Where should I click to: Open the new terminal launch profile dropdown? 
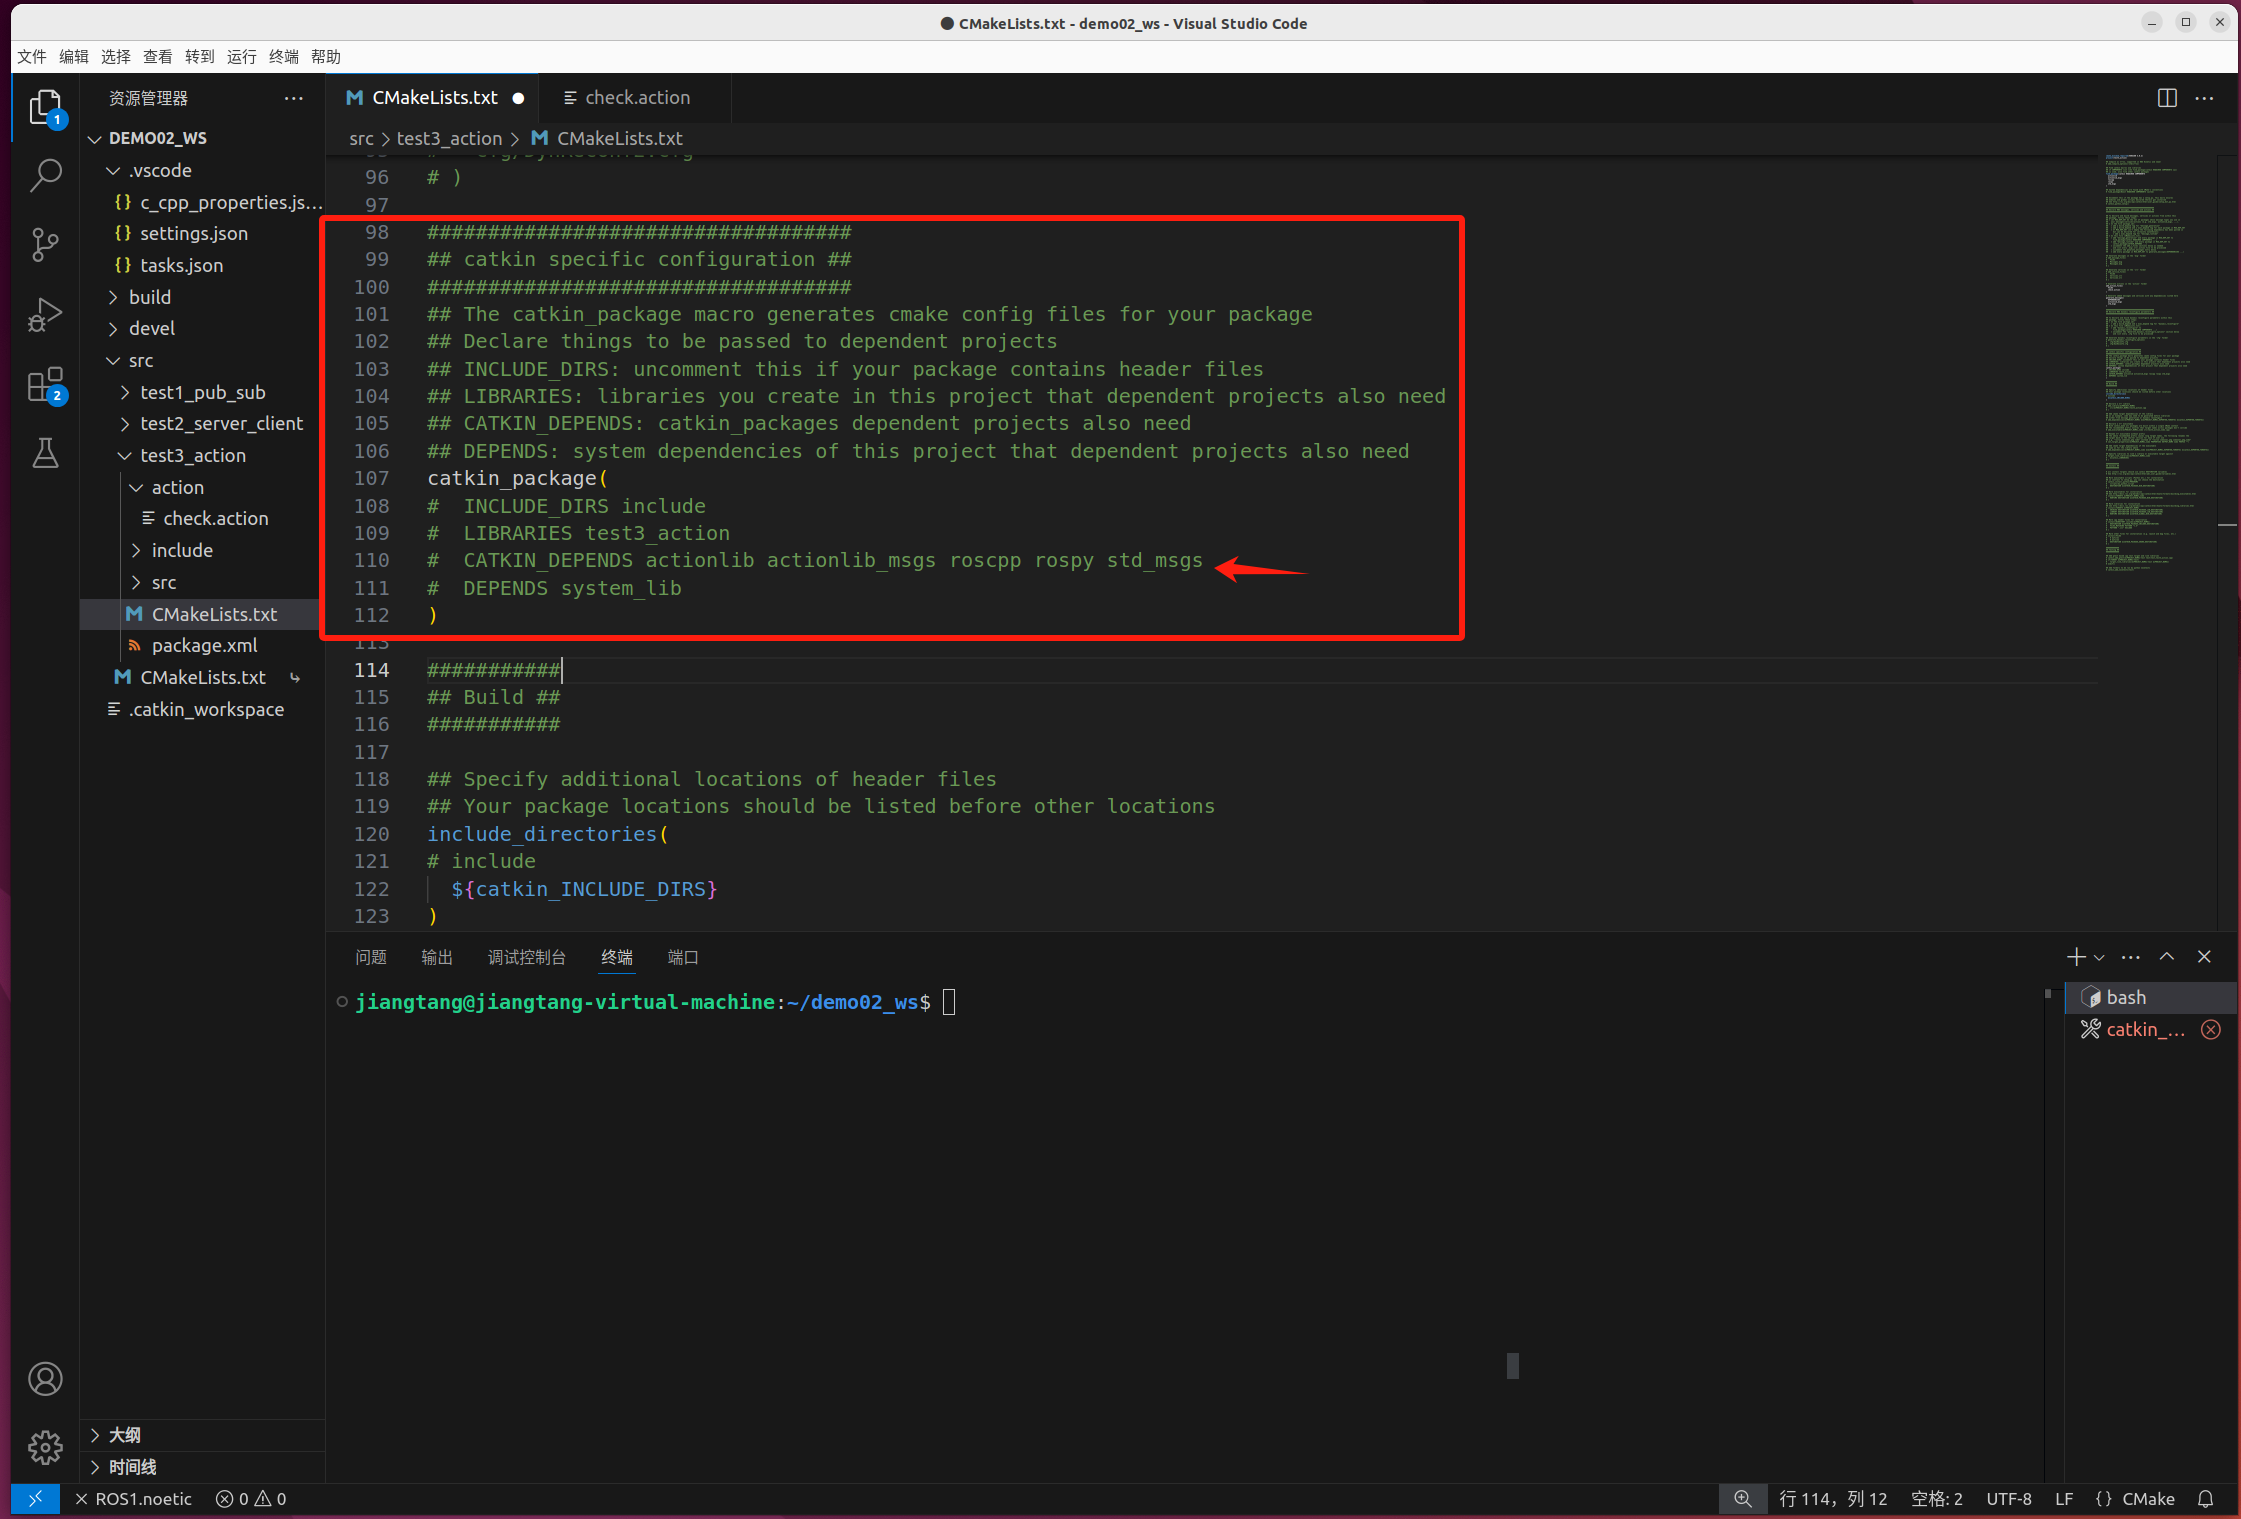click(x=2099, y=957)
